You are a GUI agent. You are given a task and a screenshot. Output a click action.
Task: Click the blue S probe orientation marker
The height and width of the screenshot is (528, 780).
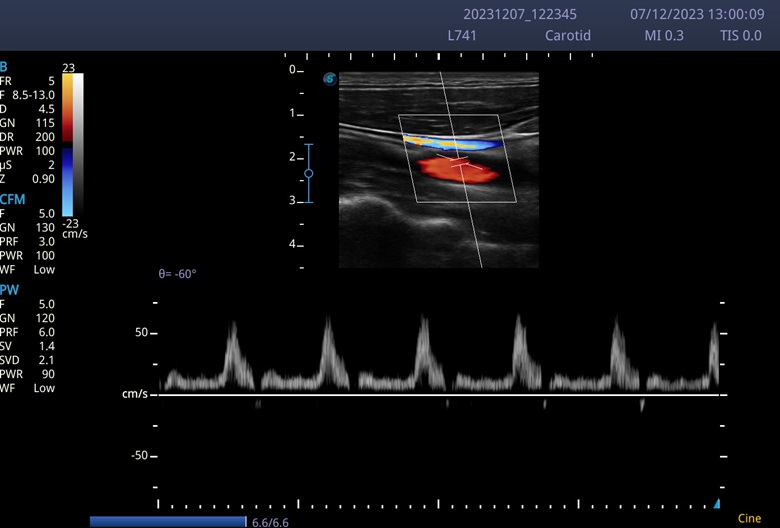tap(329, 78)
